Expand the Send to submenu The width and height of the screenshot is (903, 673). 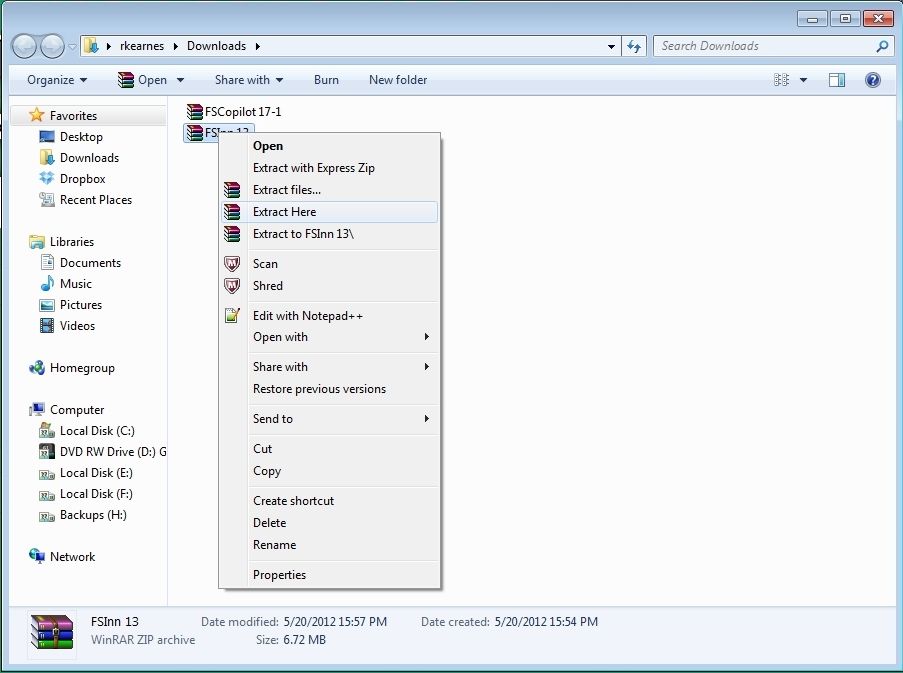click(x=330, y=419)
